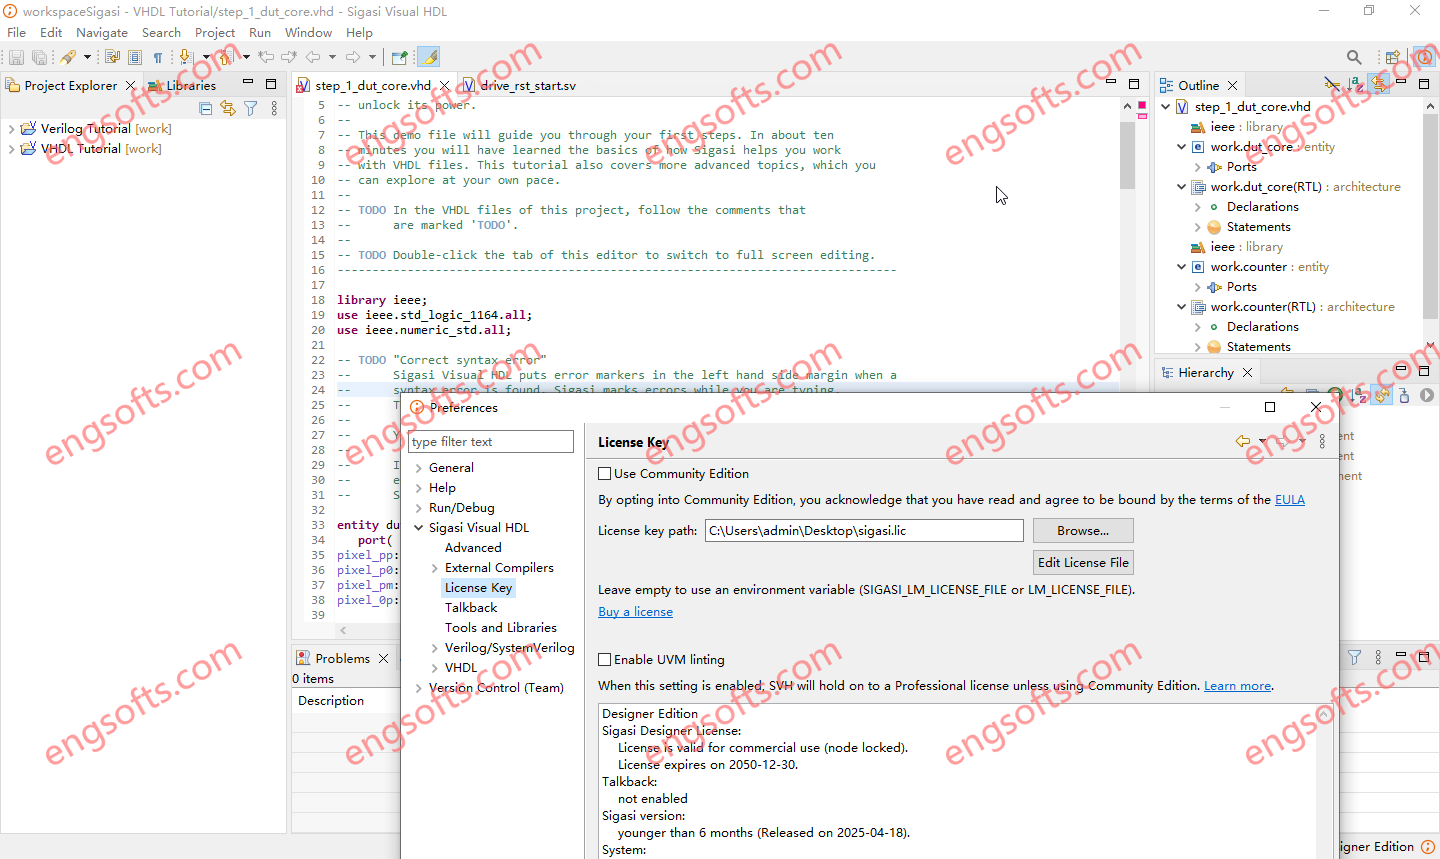Select Help preferences node
This screenshot has width=1440, height=859.
click(x=442, y=487)
